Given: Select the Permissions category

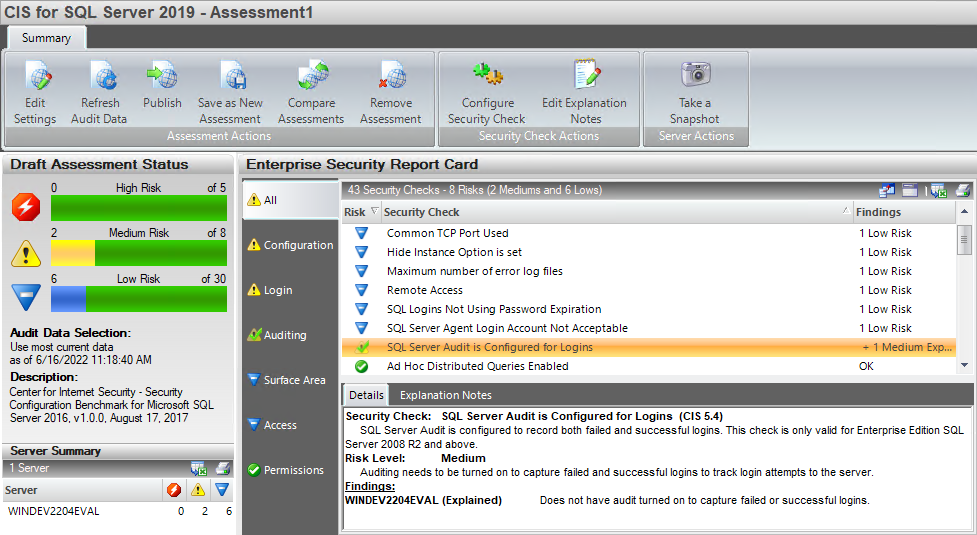Looking at the screenshot, I should click(x=290, y=470).
